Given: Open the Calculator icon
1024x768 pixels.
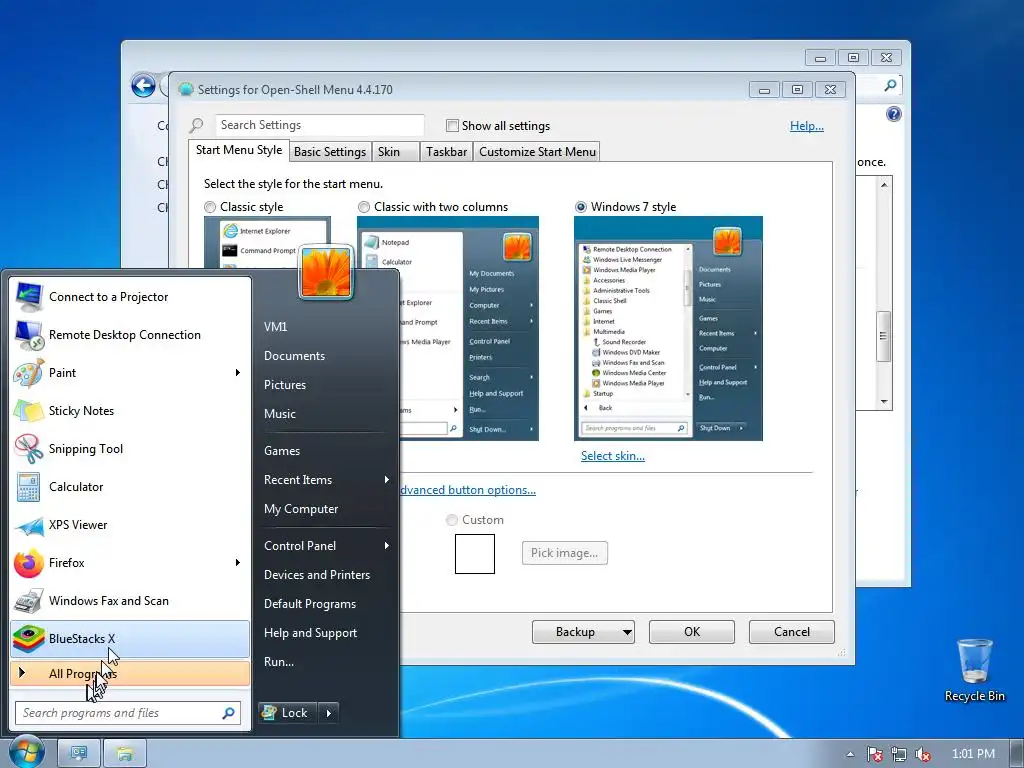Looking at the screenshot, I should (x=29, y=487).
